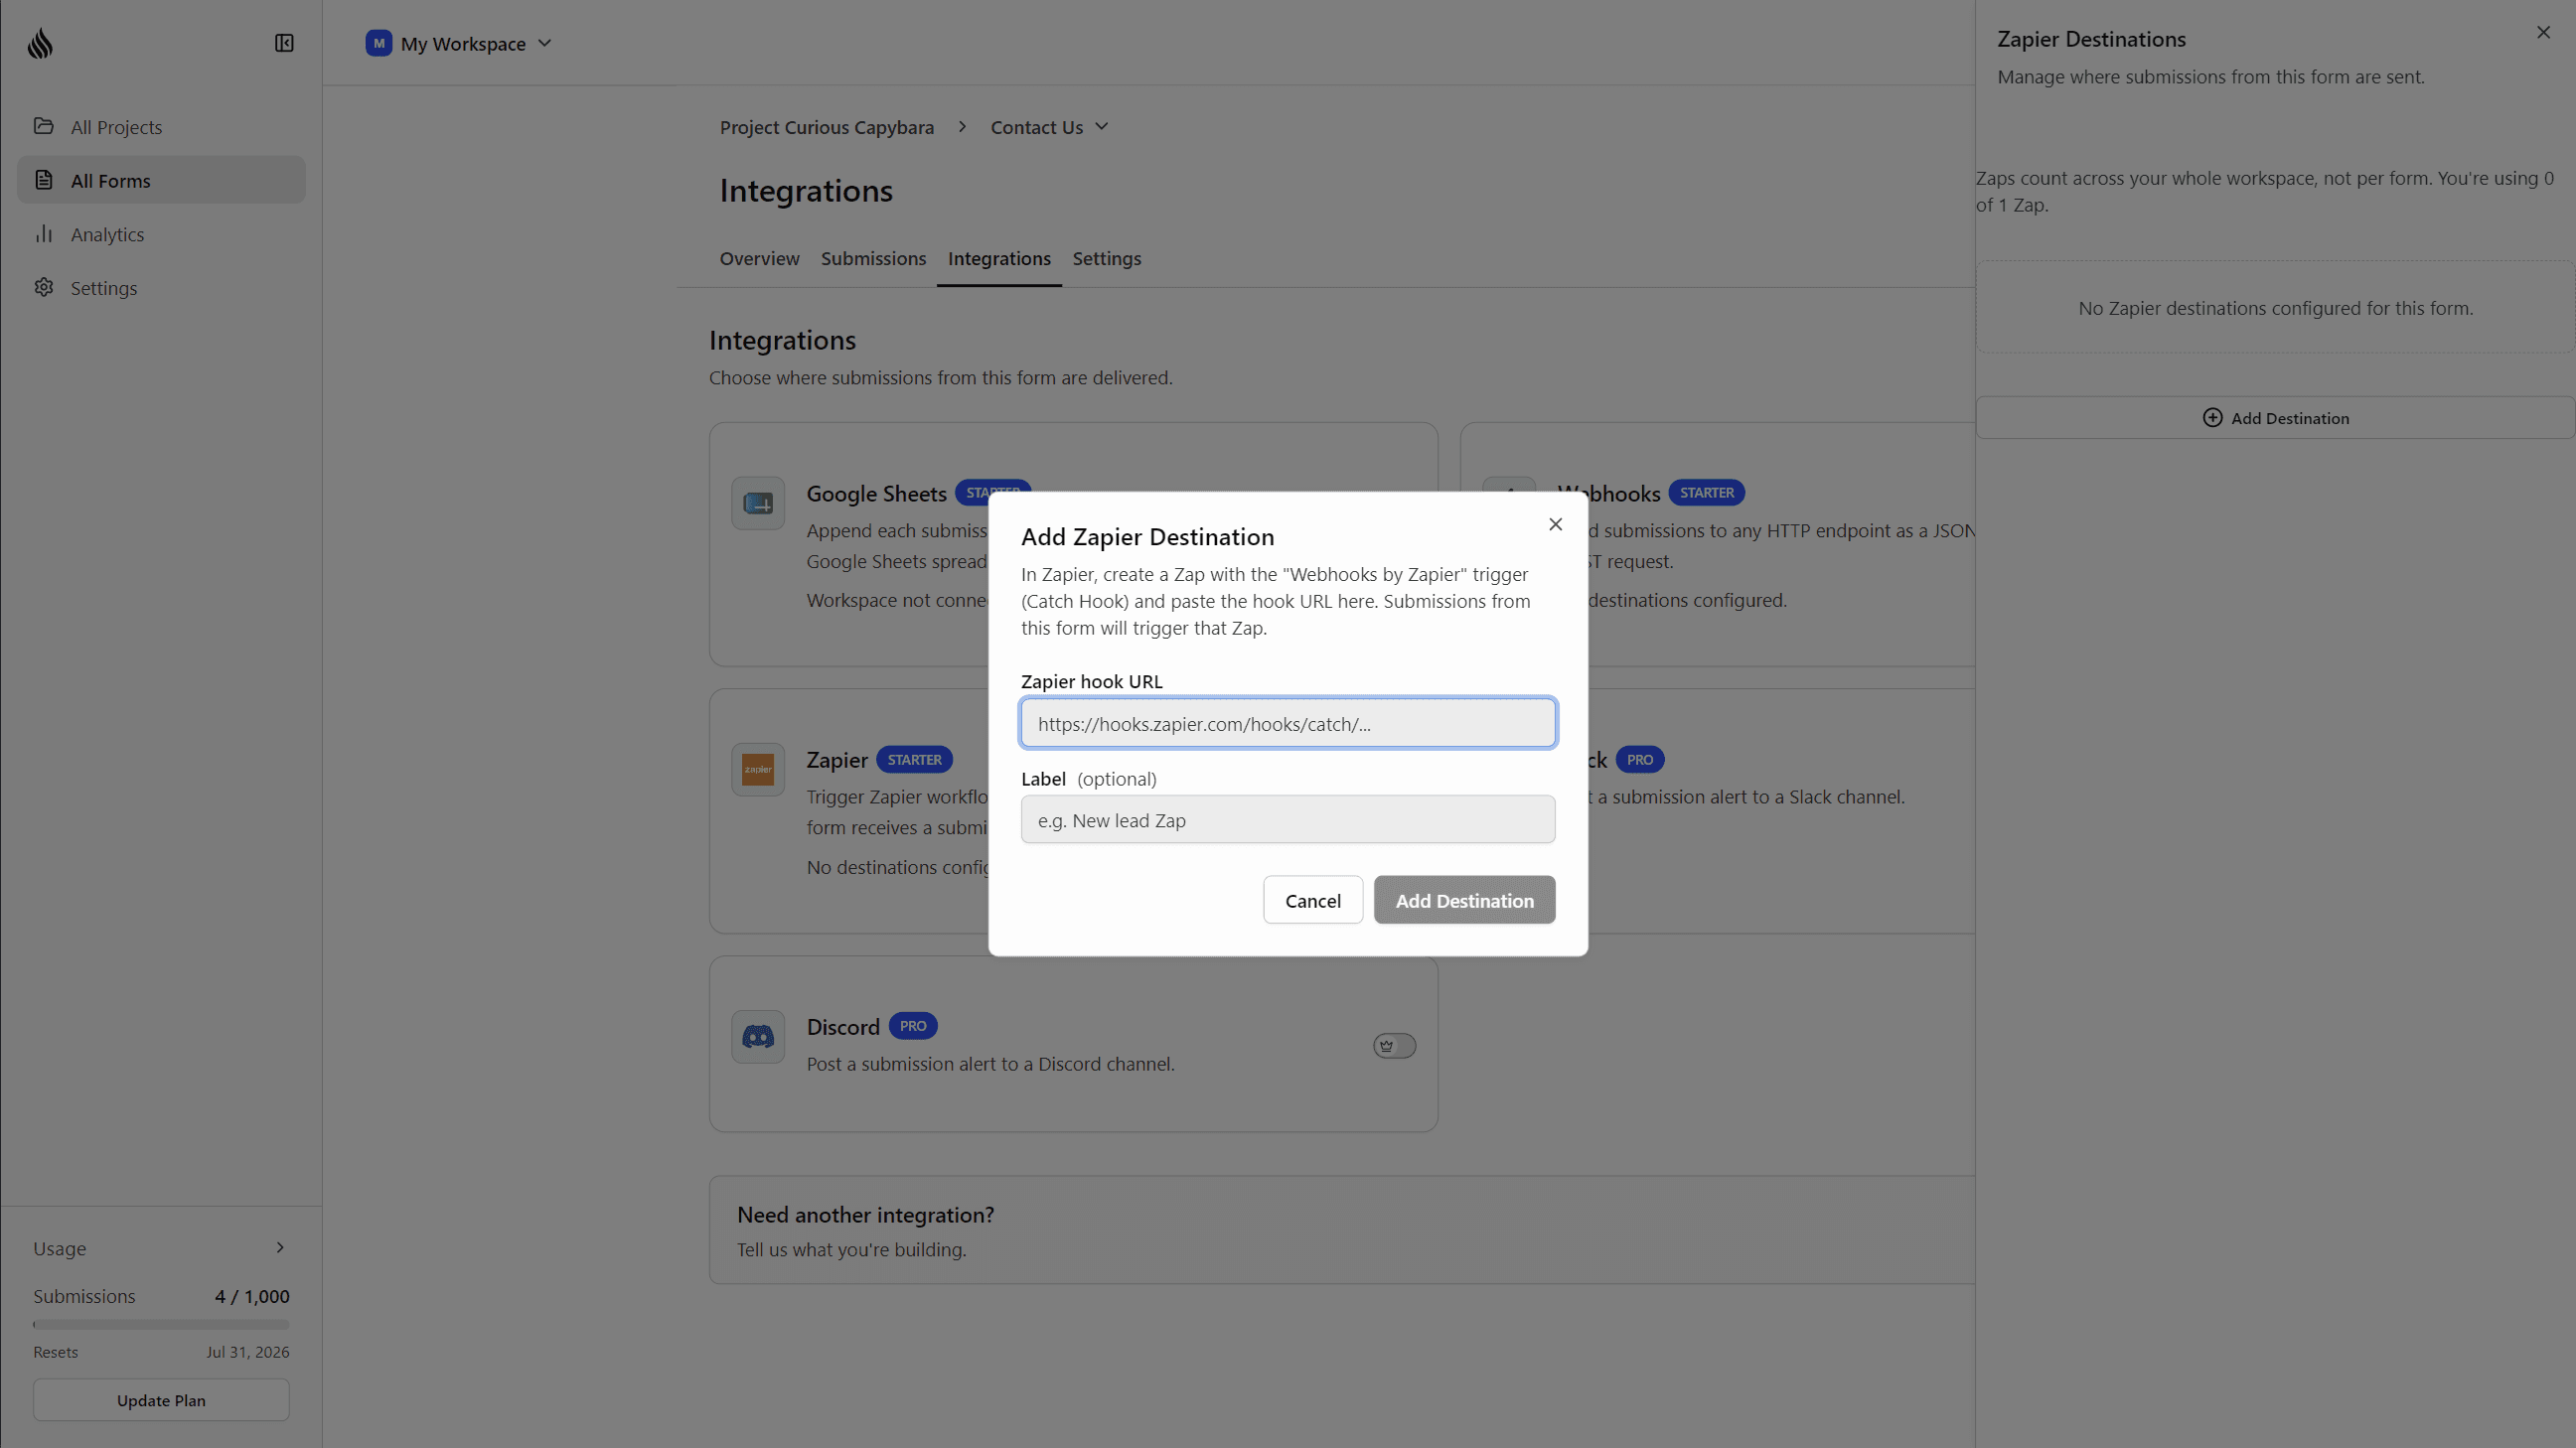Click the PRO badge next to Discord
The height and width of the screenshot is (1448, 2576).
click(x=912, y=1026)
